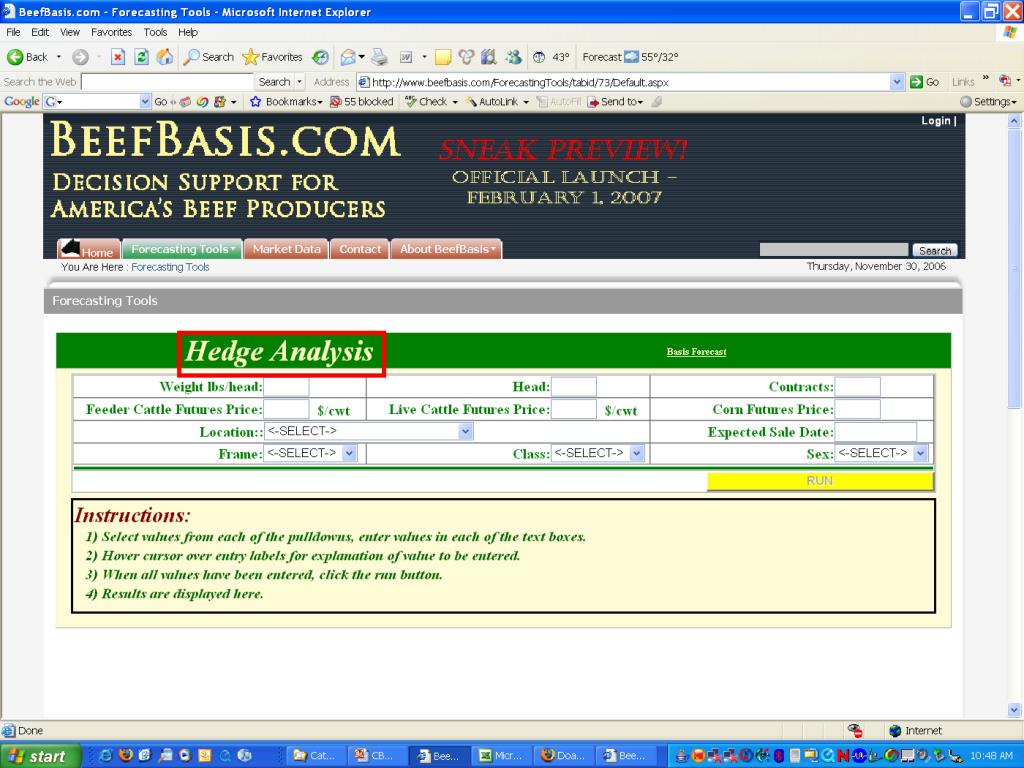This screenshot has width=1024, height=768.
Task: Switch to the Micr... Excel taskbar button
Action: tap(501, 756)
